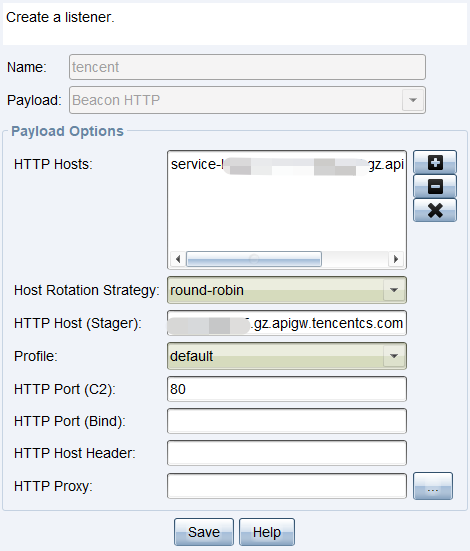Click left arrow of hosts scrollbar
The image size is (470, 551).
[178, 259]
